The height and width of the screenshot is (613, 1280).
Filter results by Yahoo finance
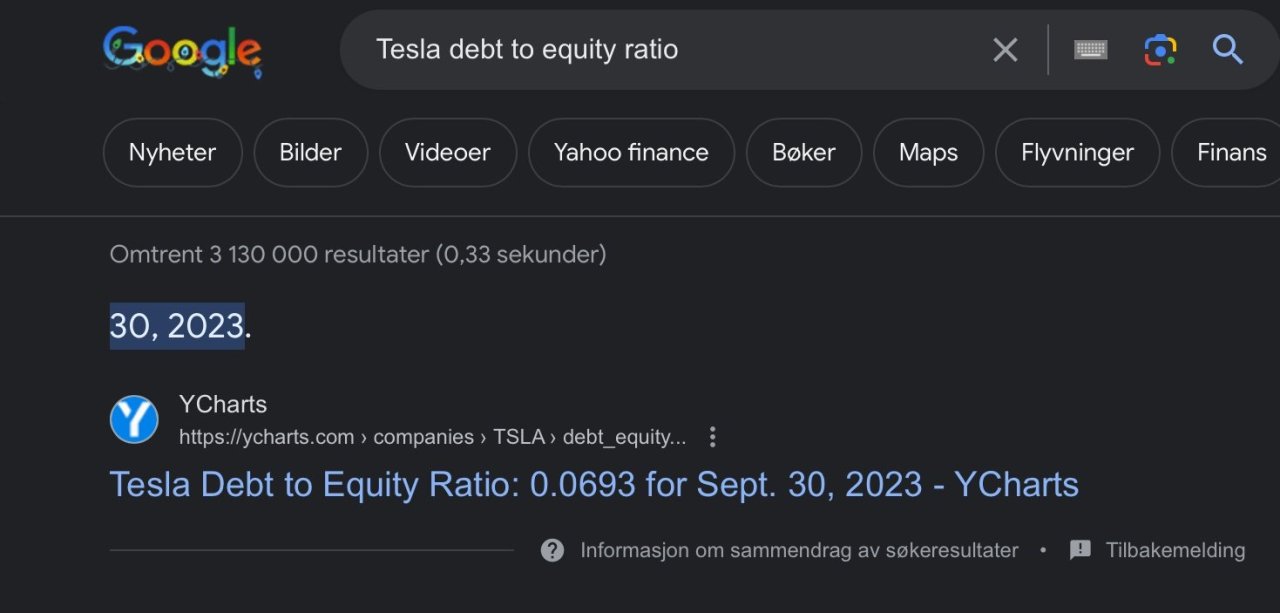(631, 153)
